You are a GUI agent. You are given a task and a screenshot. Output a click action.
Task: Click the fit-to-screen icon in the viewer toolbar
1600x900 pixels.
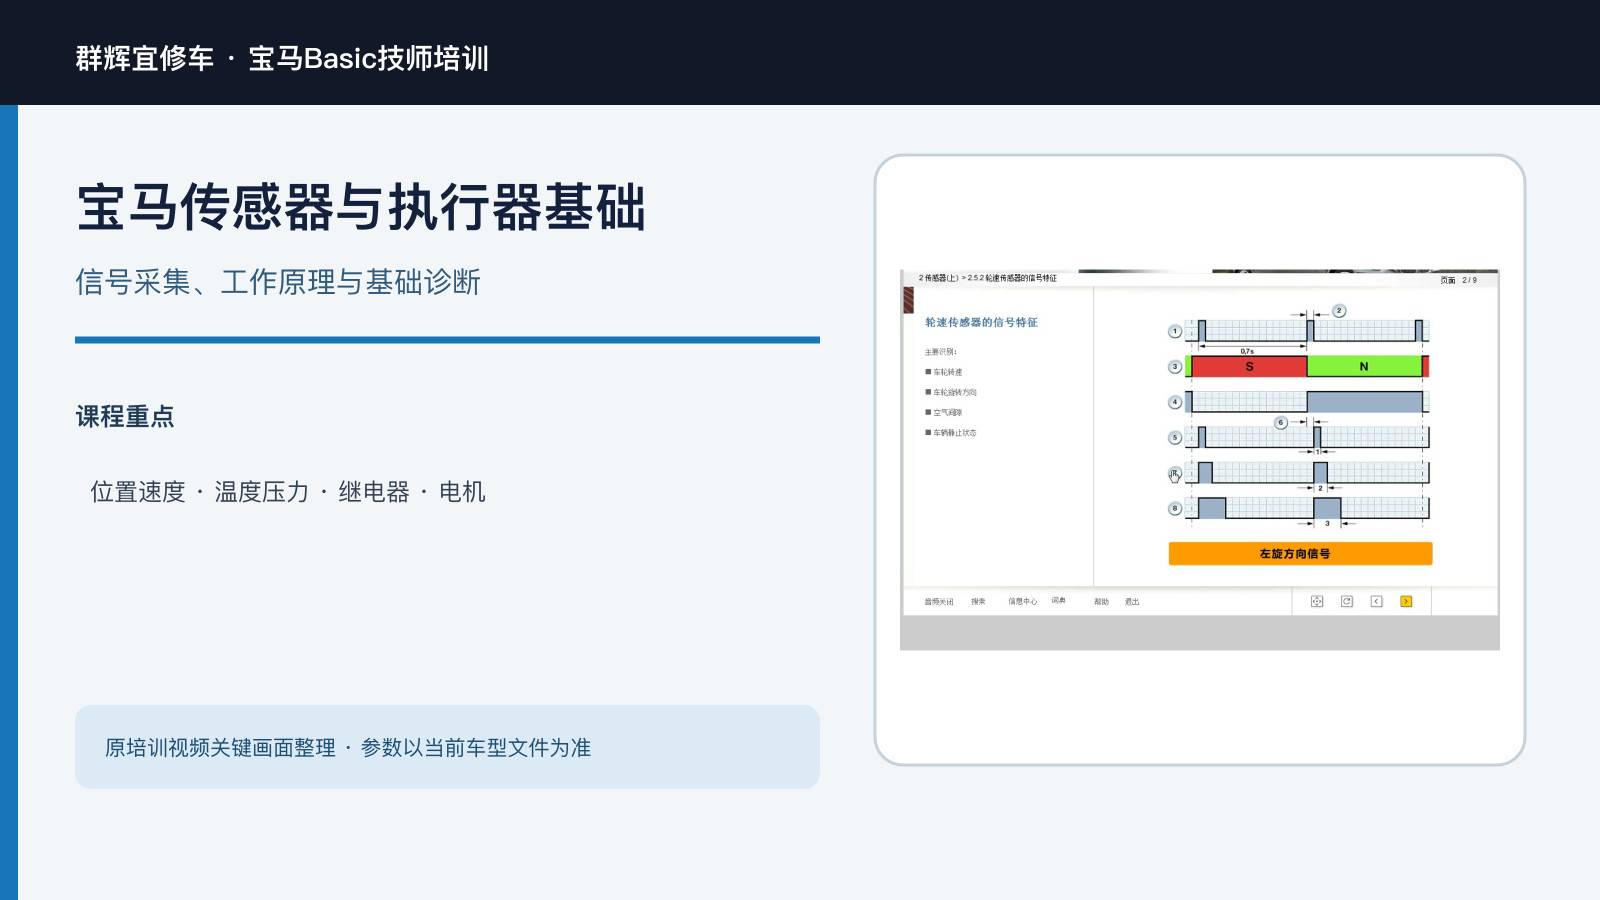click(1317, 601)
